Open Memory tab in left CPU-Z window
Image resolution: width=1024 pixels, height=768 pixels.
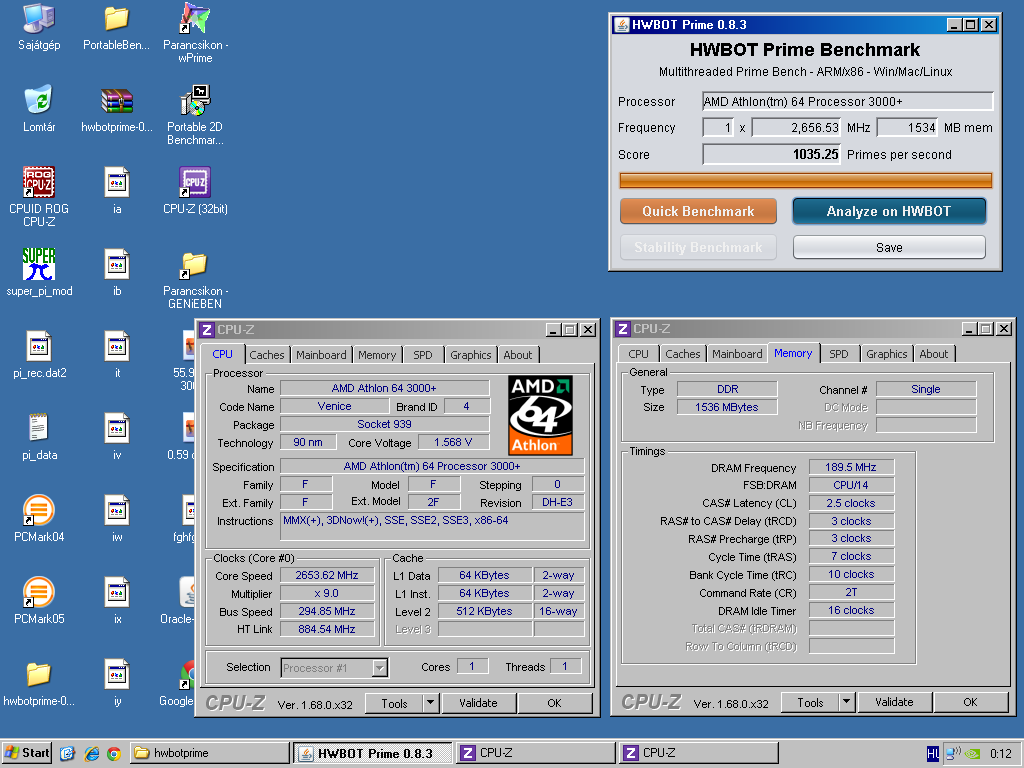[x=377, y=355]
